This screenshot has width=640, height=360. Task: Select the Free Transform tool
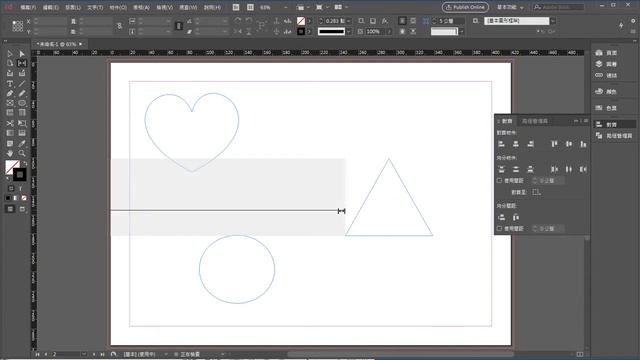pos(22,123)
